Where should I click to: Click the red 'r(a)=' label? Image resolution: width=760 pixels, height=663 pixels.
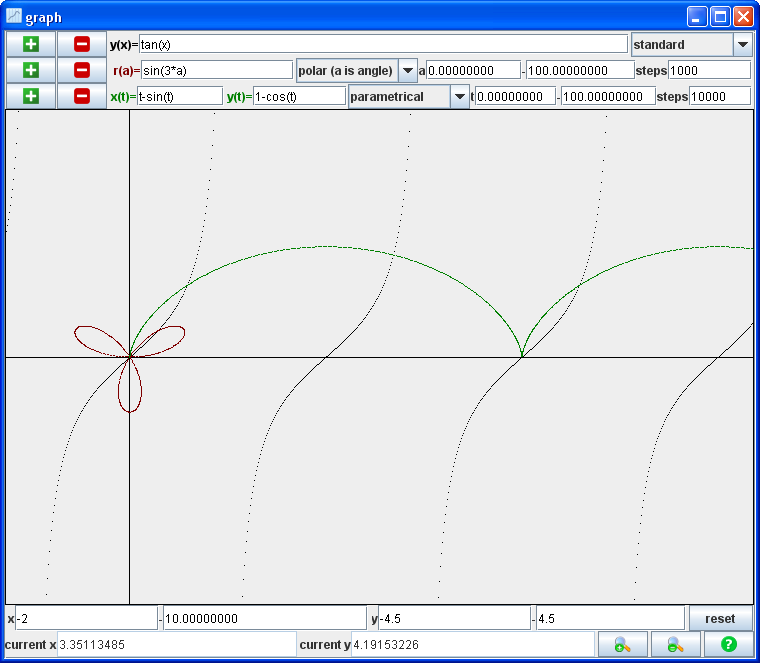[x=127, y=71]
